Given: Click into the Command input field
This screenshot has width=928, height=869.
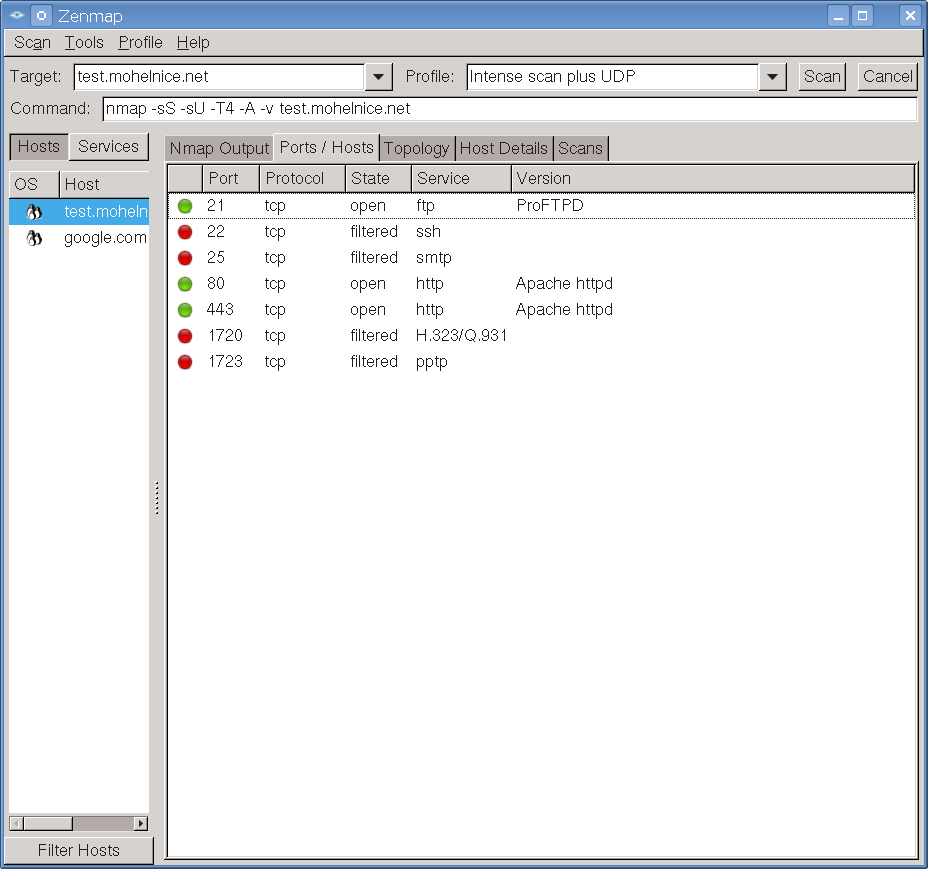Looking at the screenshot, I should pos(510,109).
